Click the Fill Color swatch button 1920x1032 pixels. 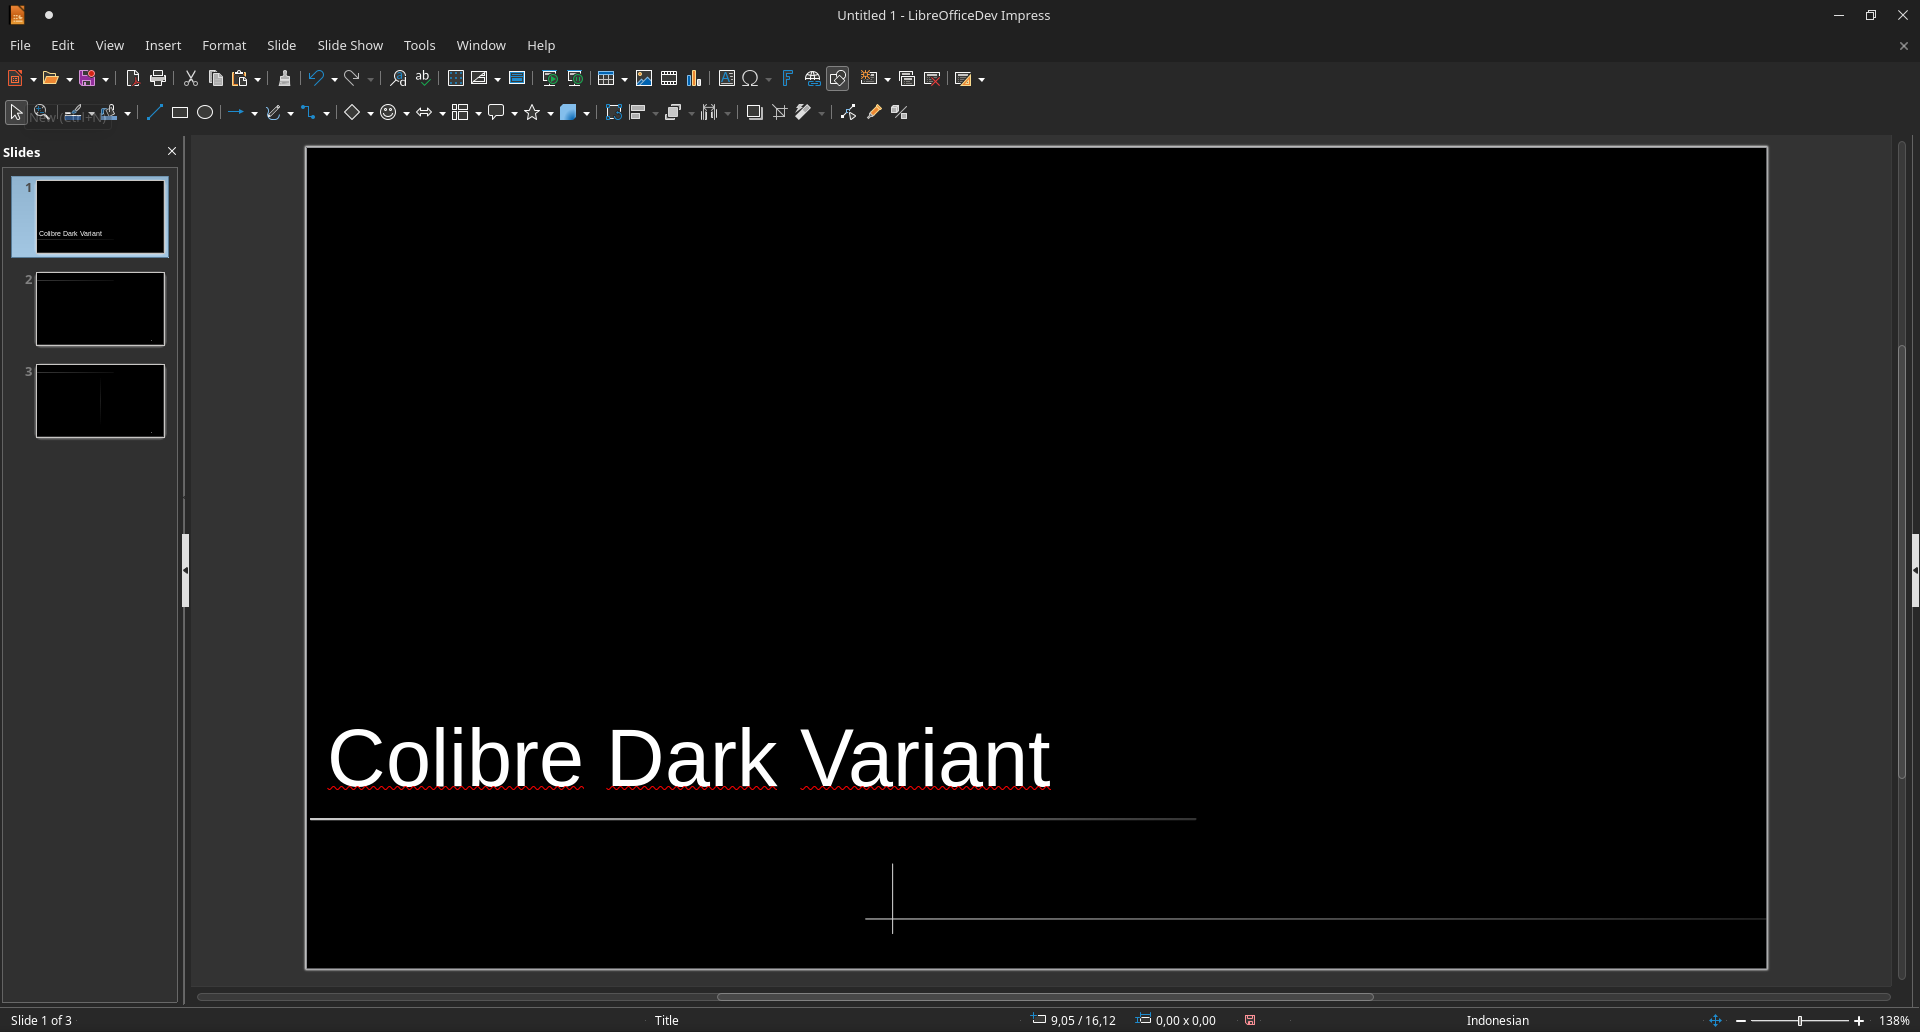click(109, 113)
